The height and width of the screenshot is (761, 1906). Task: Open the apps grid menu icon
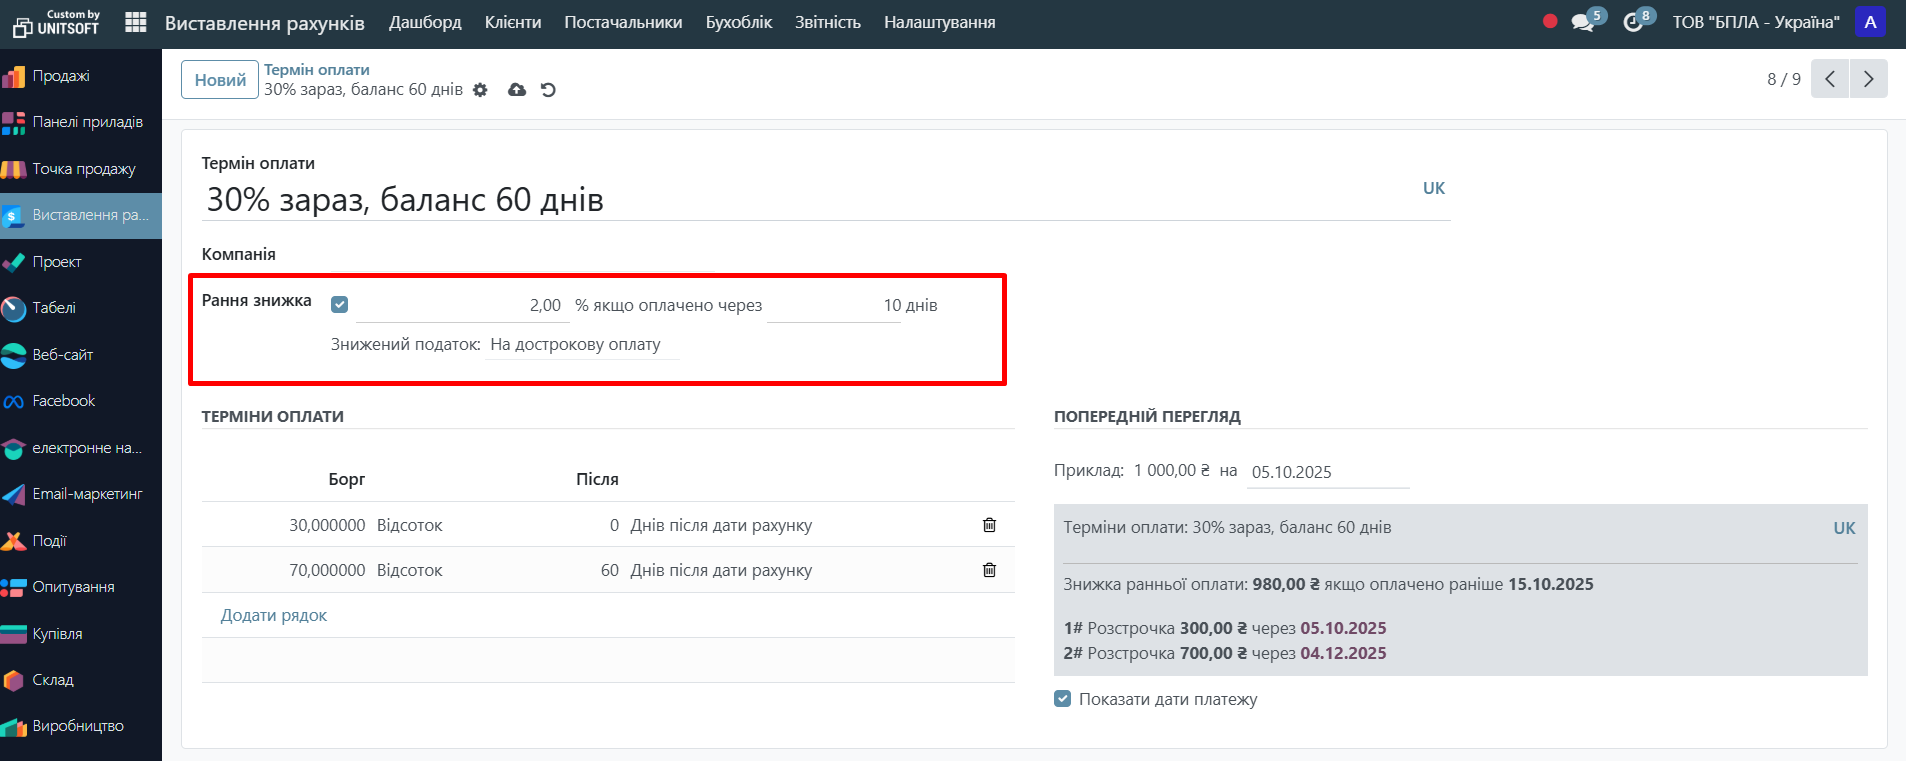point(136,22)
